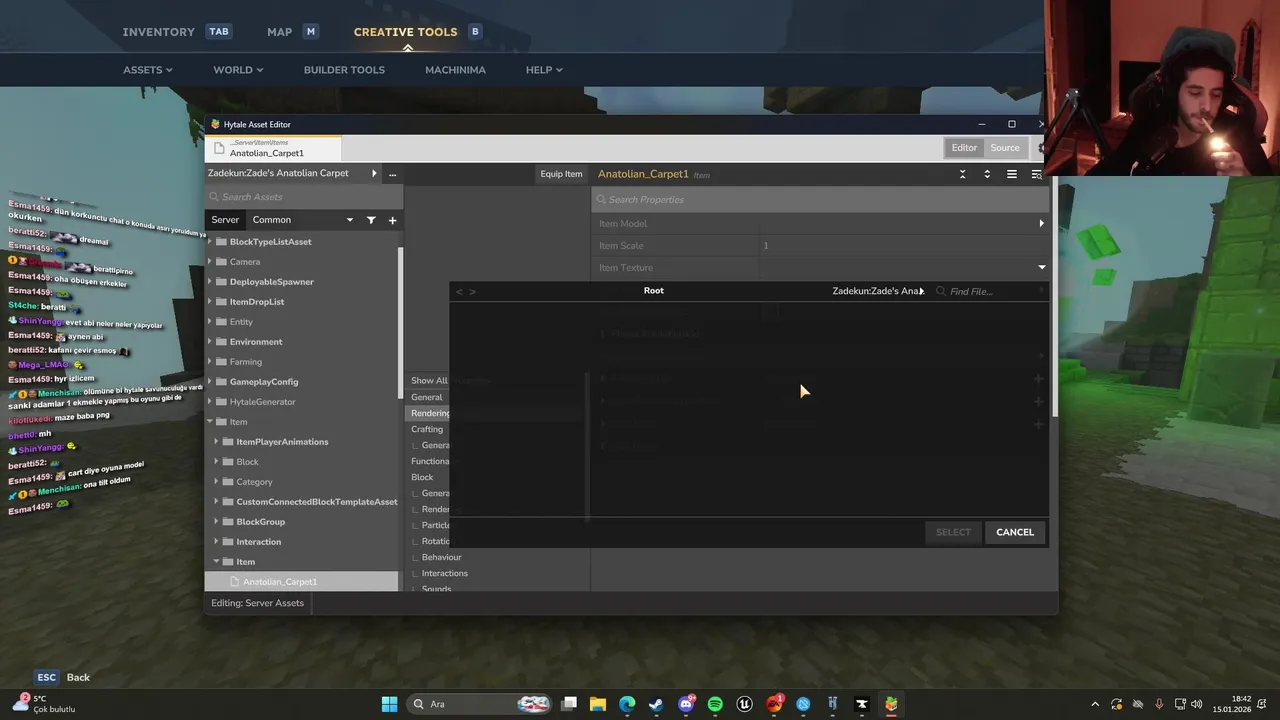
Task: Click the CANCEL button in file picker
Action: pos(1015,532)
